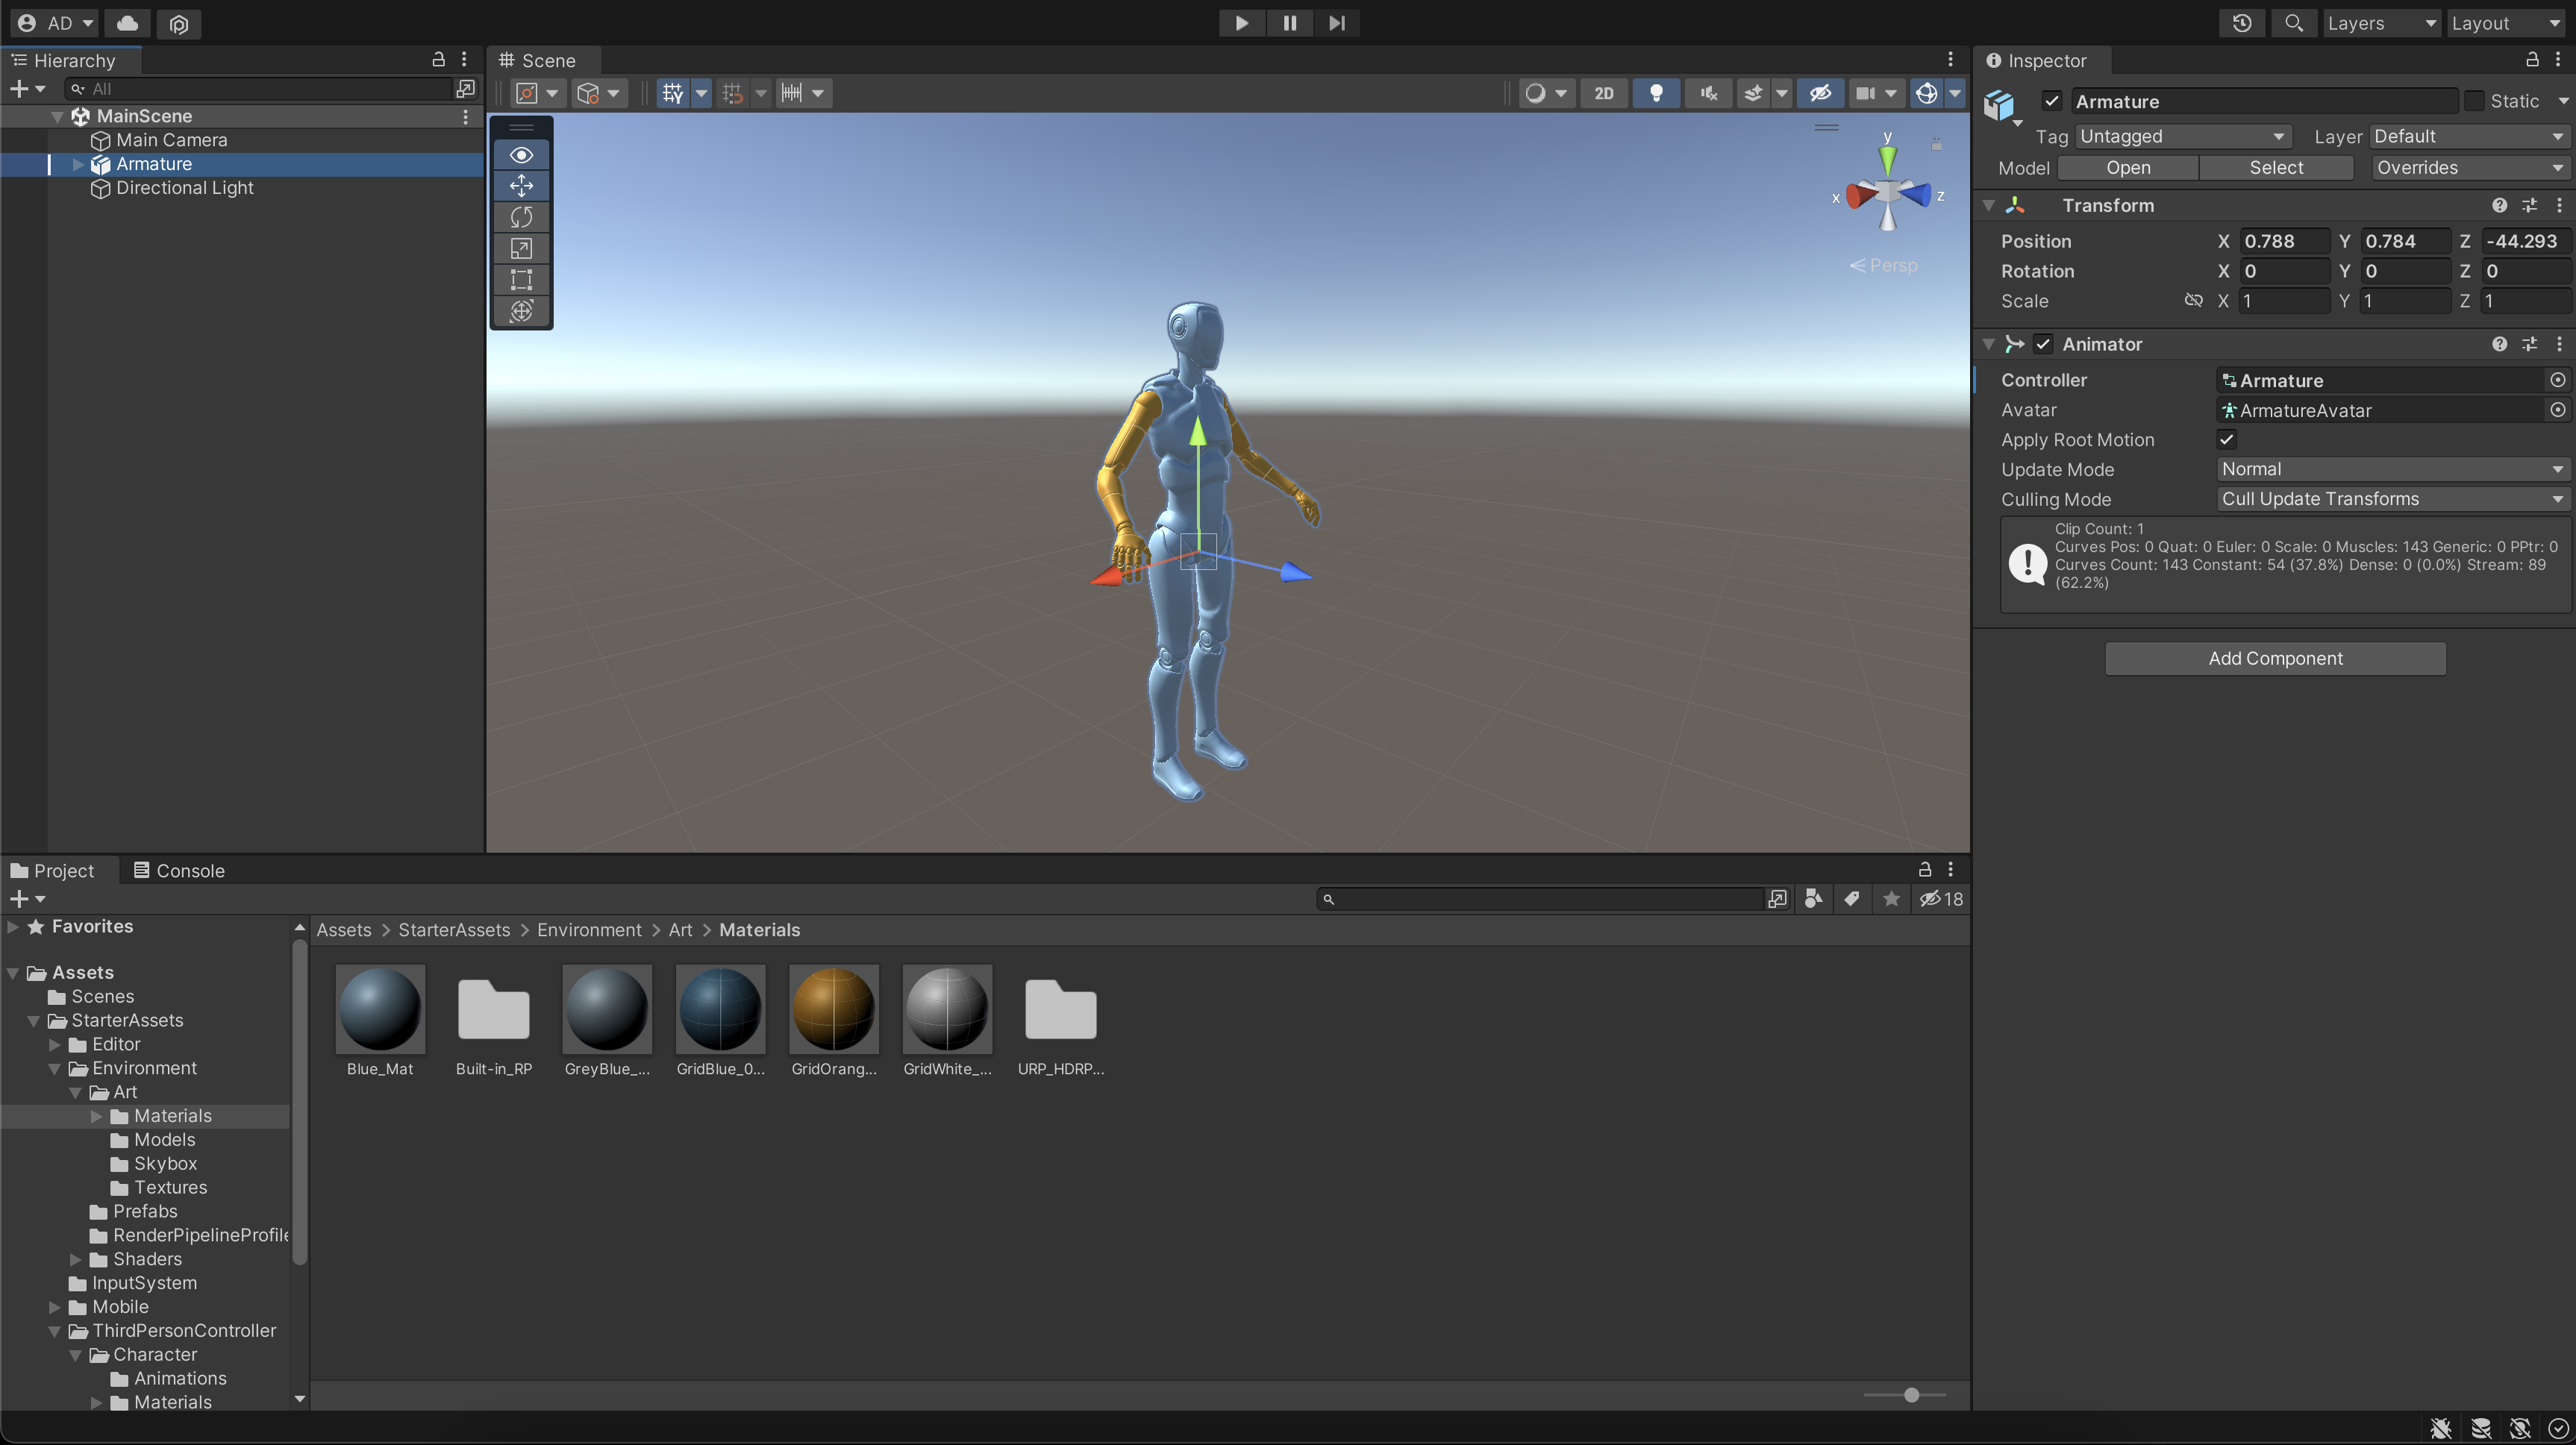Select the Transform tool
The height and width of the screenshot is (1445, 2576).
[x=521, y=310]
